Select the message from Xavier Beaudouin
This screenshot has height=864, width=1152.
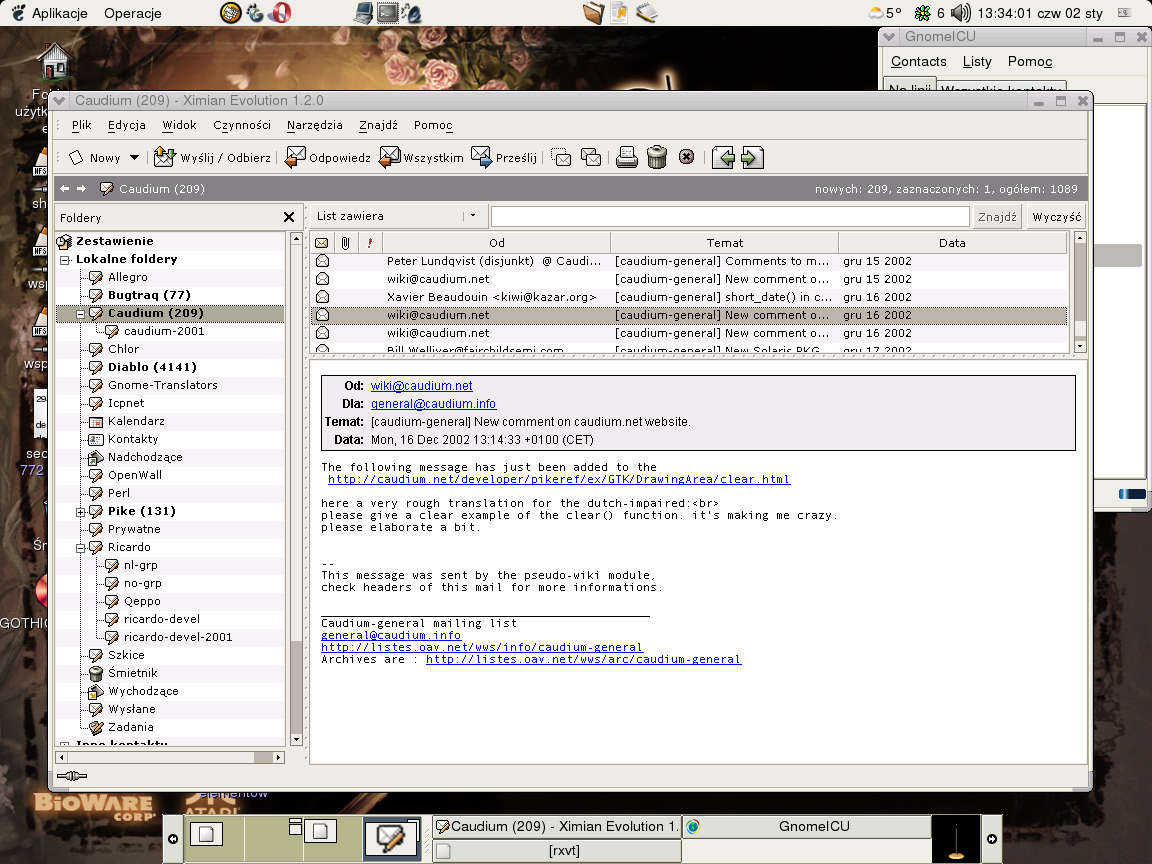(688, 297)
